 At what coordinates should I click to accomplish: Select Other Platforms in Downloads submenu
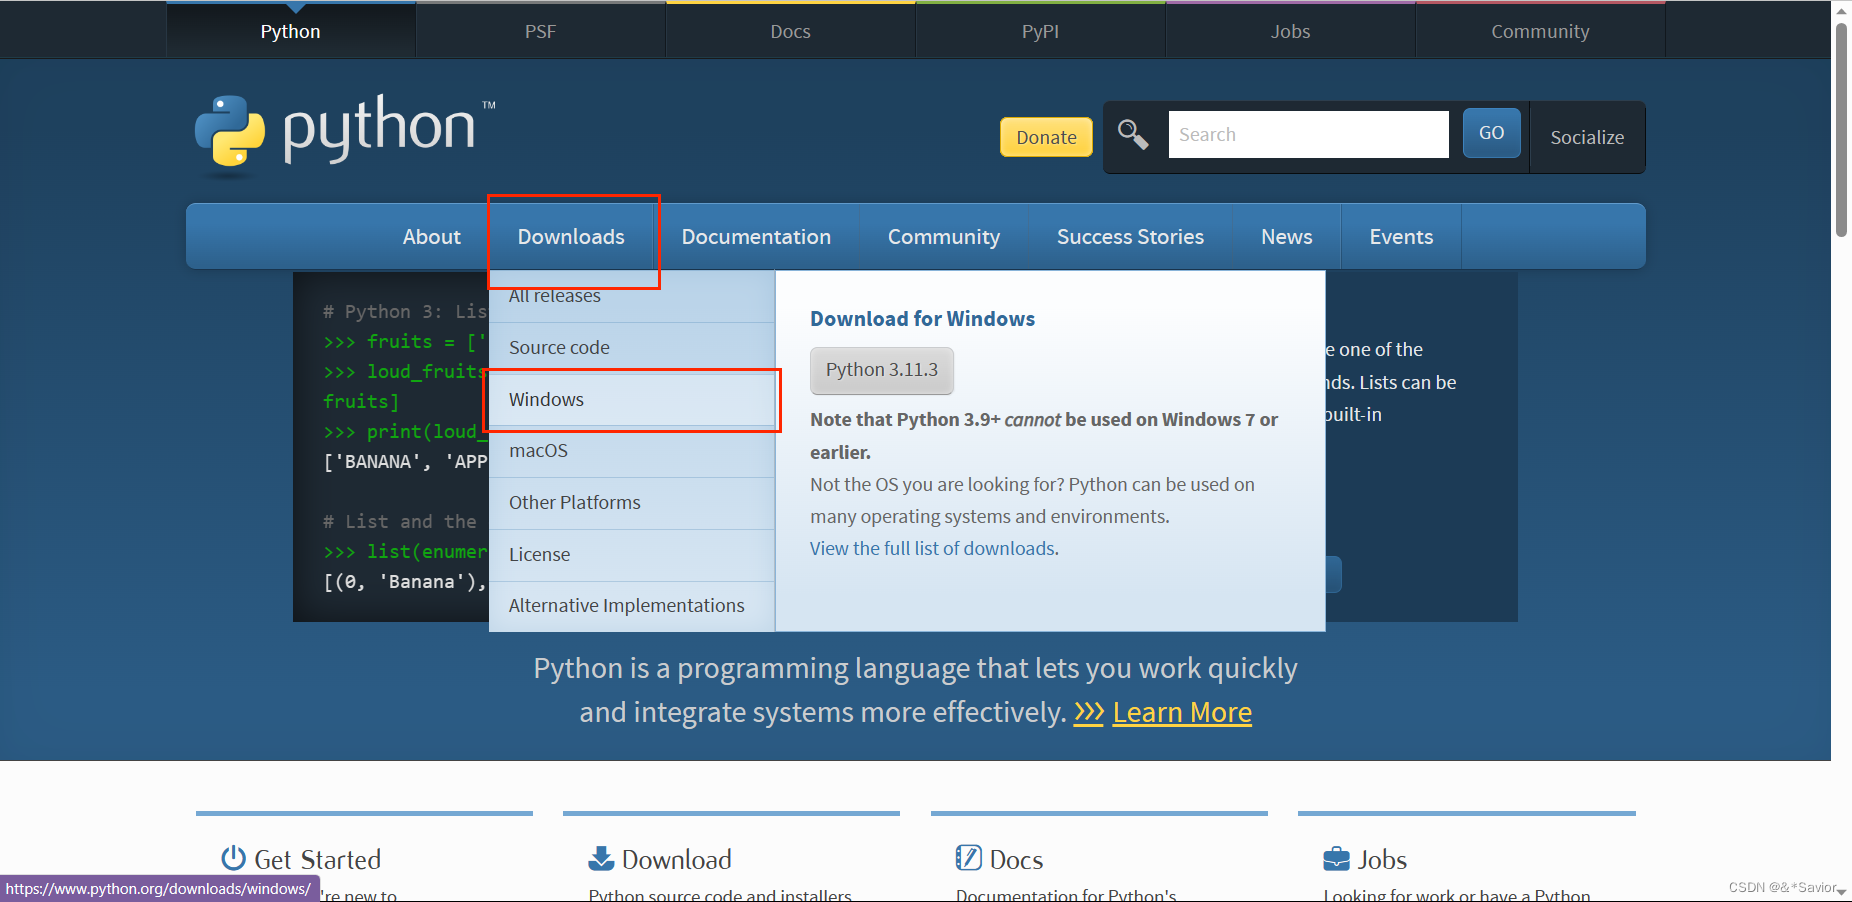point(632,503)
